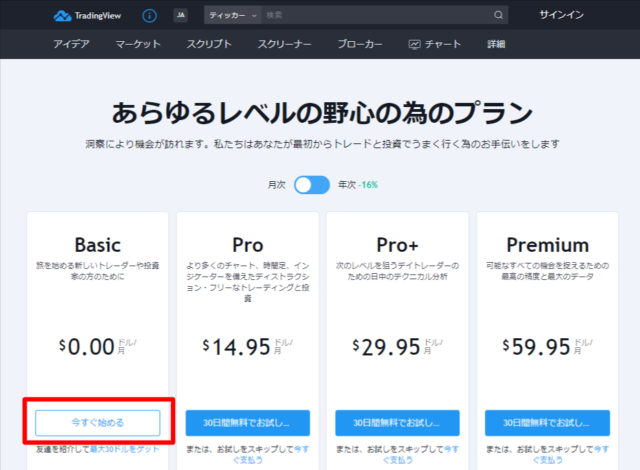Screen dimensions: 640x470
Task: Open the 詳細 menu
Action: coord(496,44)
